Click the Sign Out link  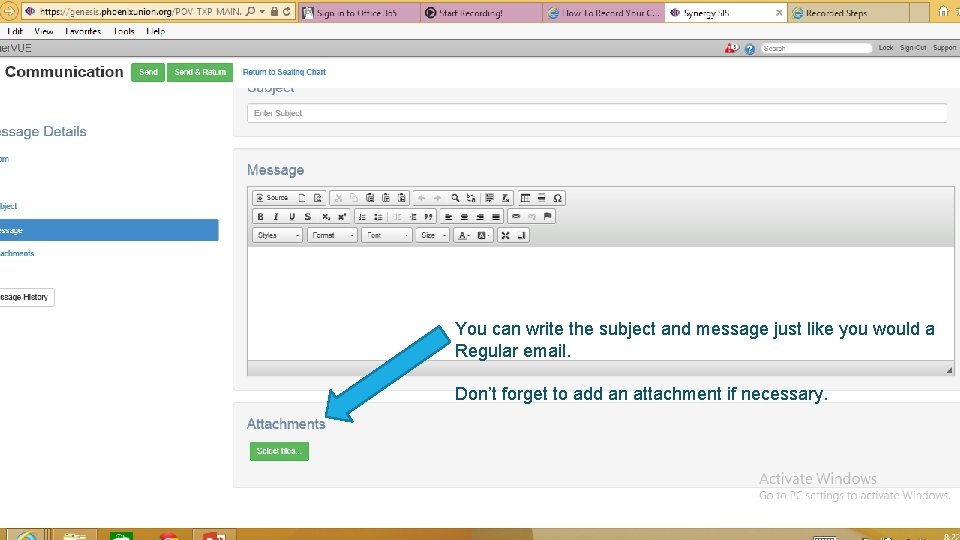(913, 48)
